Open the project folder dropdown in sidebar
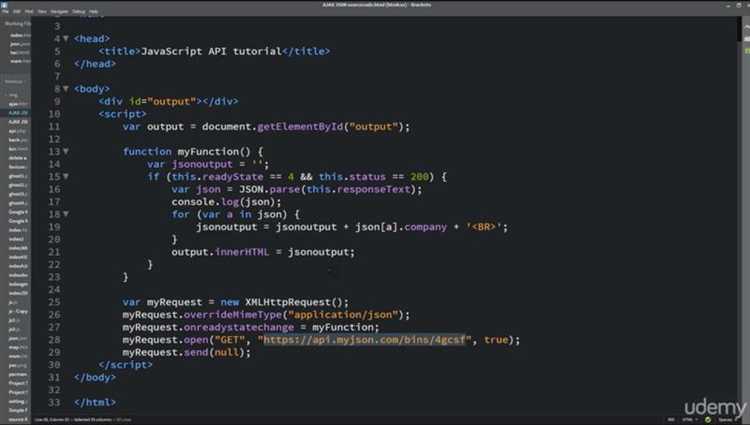Image resolution: width=750 pixels, height=425 pixels. pyautogui.click(x=16, y=81)
